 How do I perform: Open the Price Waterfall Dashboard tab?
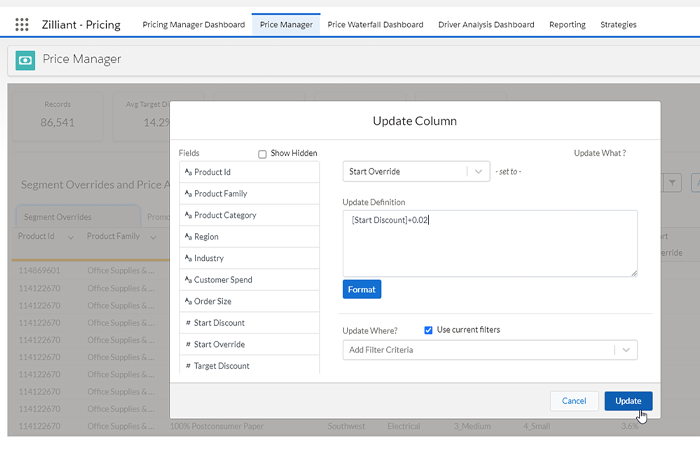[x=375, y=24]
